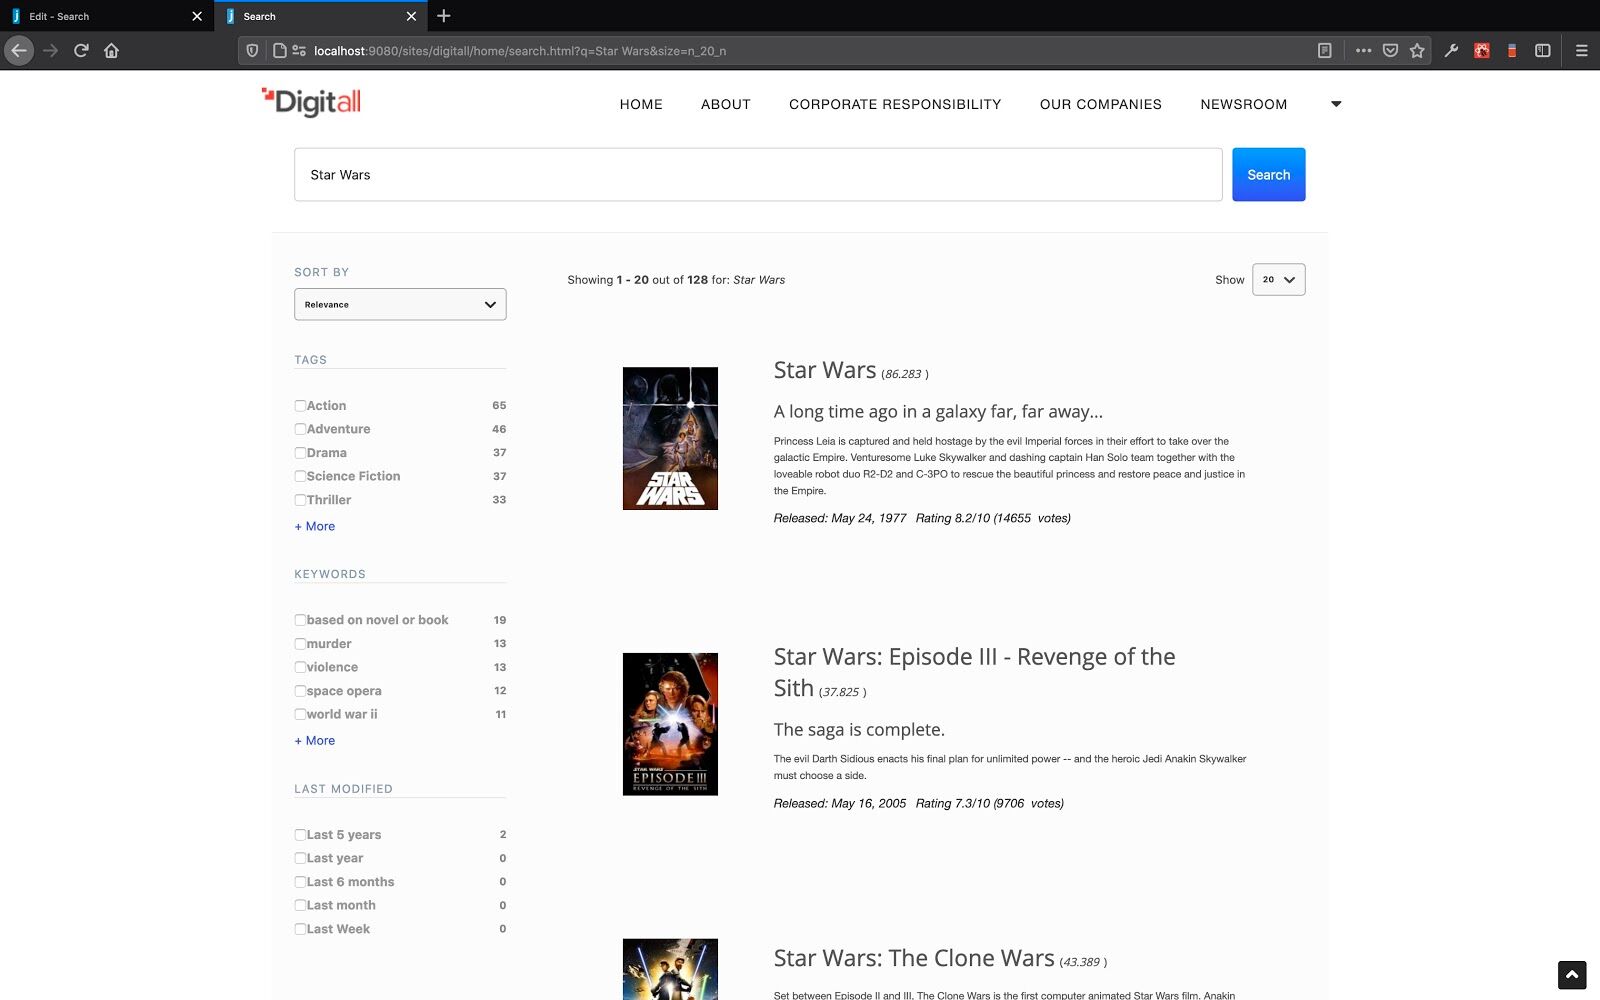Tick the space opera keyword filter
The image size is (1600, 1000).
[x=300, y=691]
